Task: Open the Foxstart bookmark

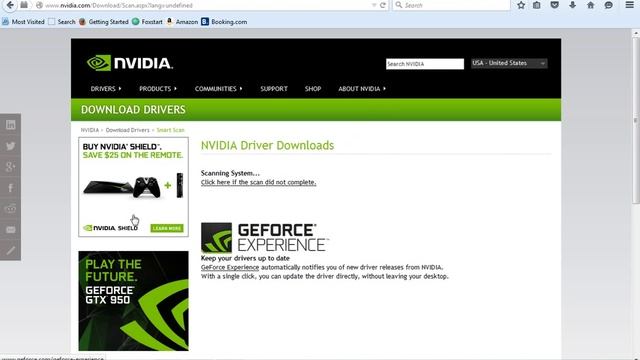Action: [x=147, y=22]
